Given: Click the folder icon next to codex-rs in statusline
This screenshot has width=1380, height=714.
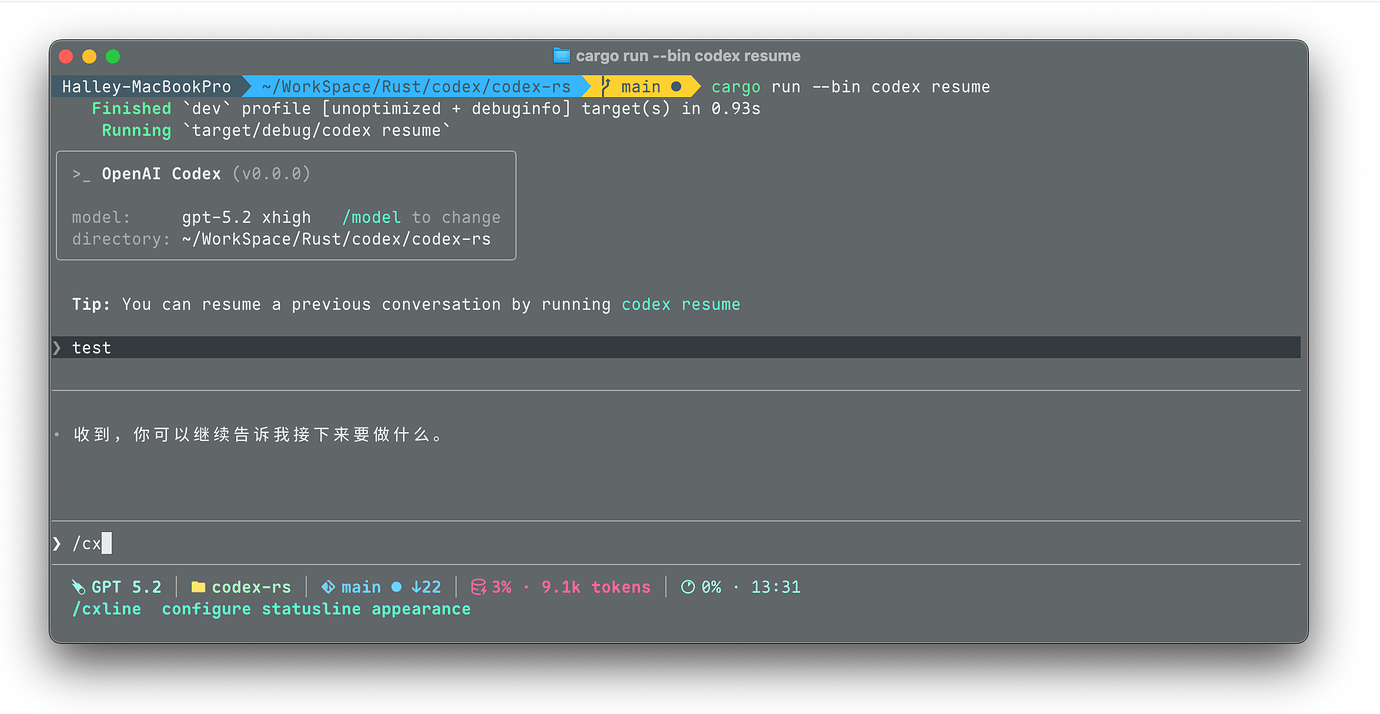Looking at the screenshot, I should (x=198, y=588).
